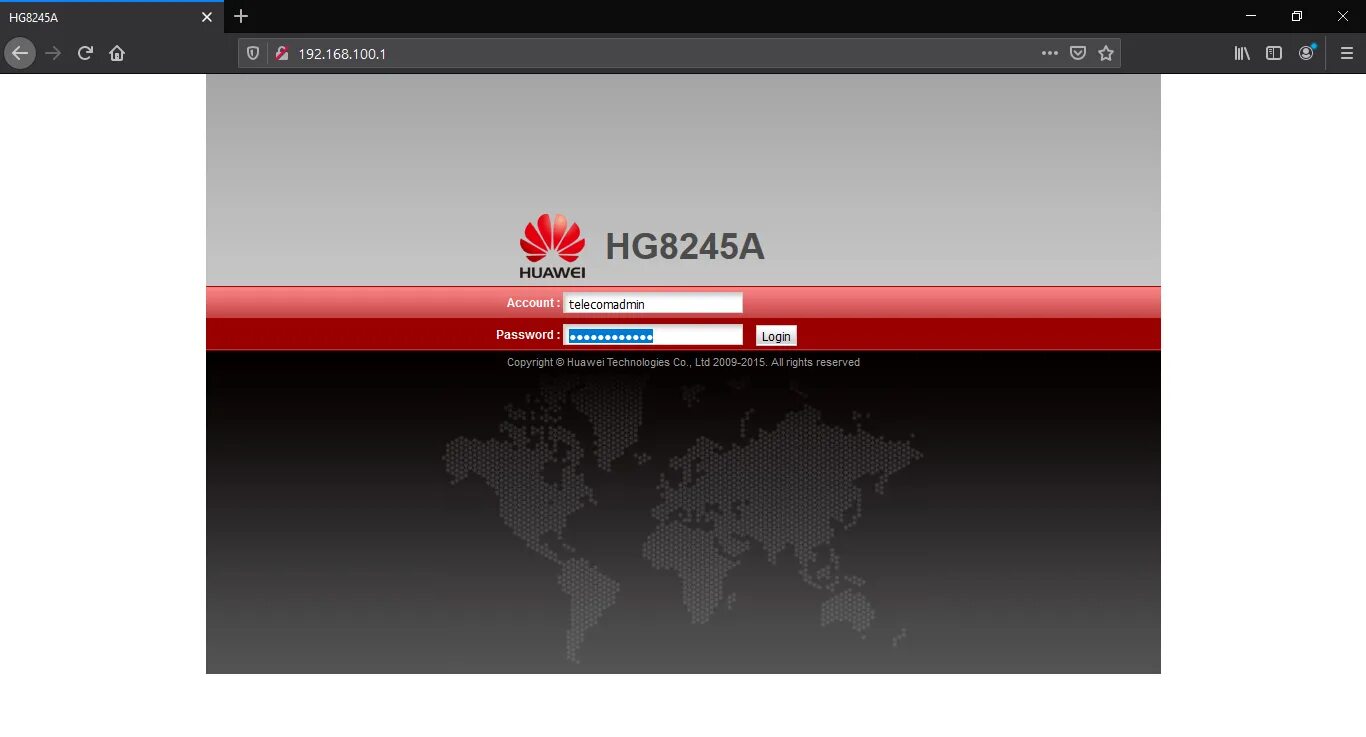This screenshot has width=1366, height=737.
Task: Click the Firefox tracking protection shield icon
Action: coord(252,52)
